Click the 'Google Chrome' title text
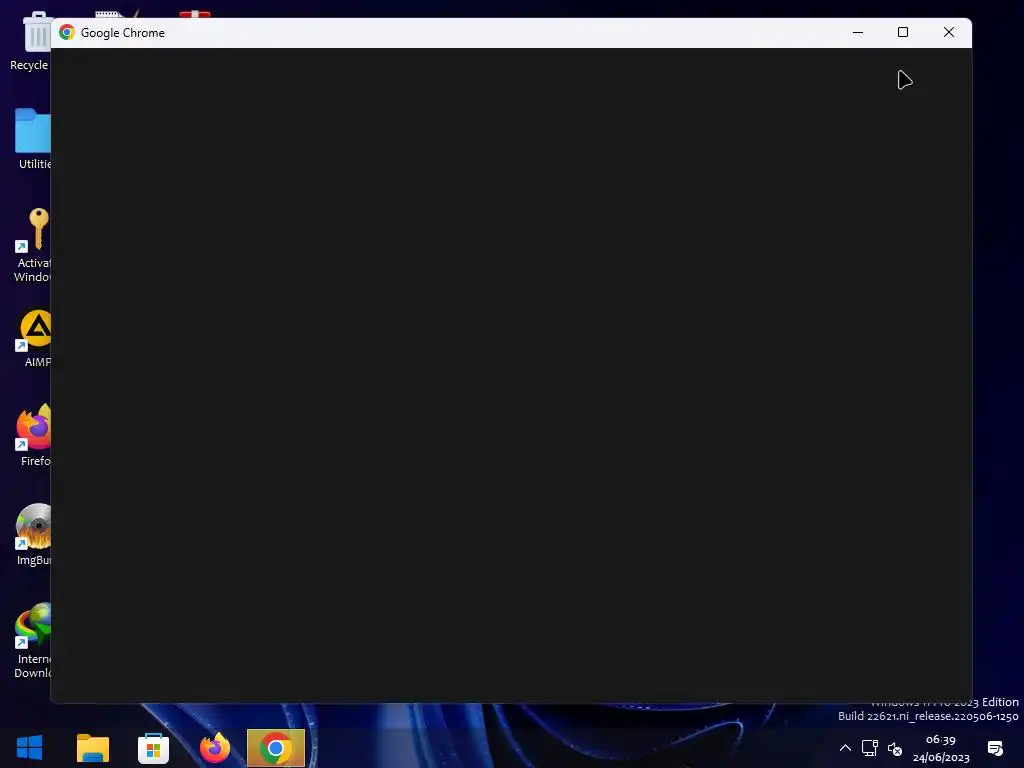Viewport: 1024px width, 768px height. tap(123, 33)
